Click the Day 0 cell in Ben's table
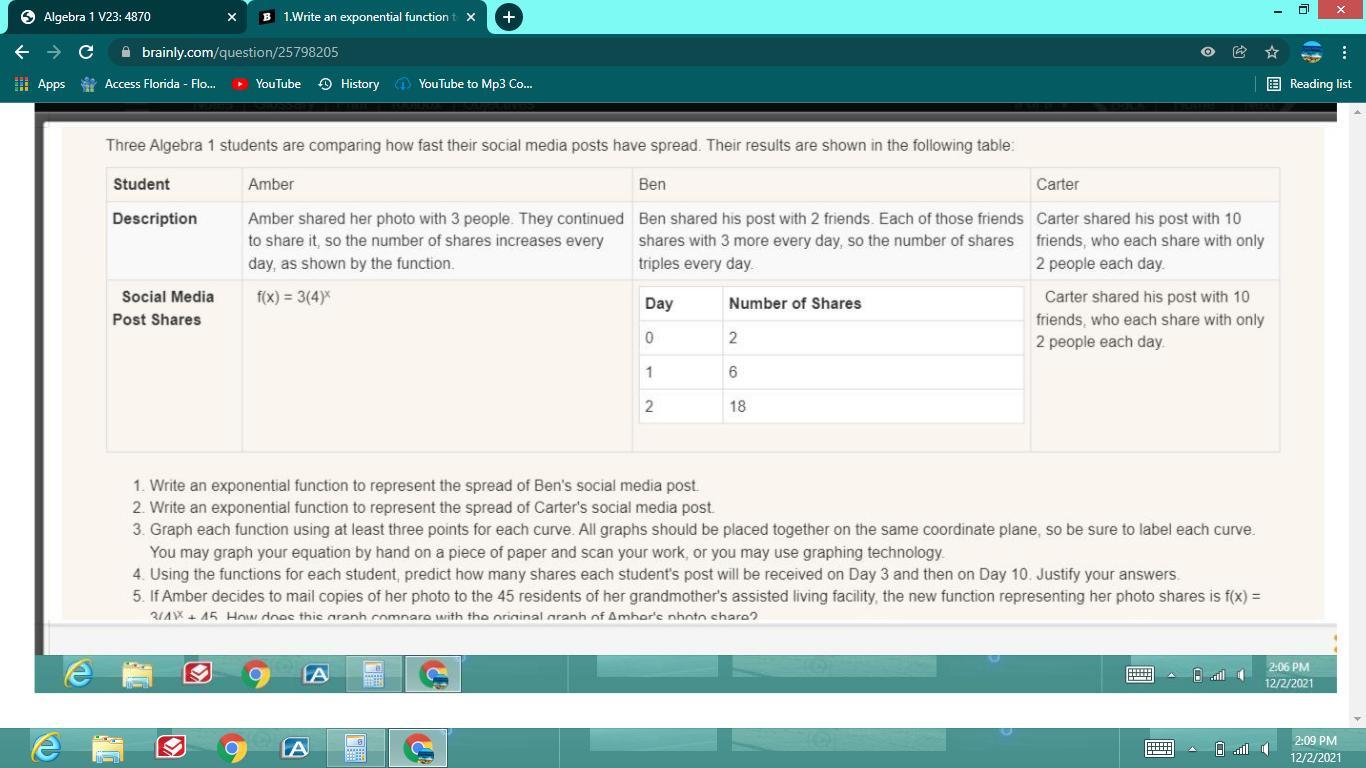The width and height of the screenshot is (1366, 768). pyautogui.click(x=681, y=338)
